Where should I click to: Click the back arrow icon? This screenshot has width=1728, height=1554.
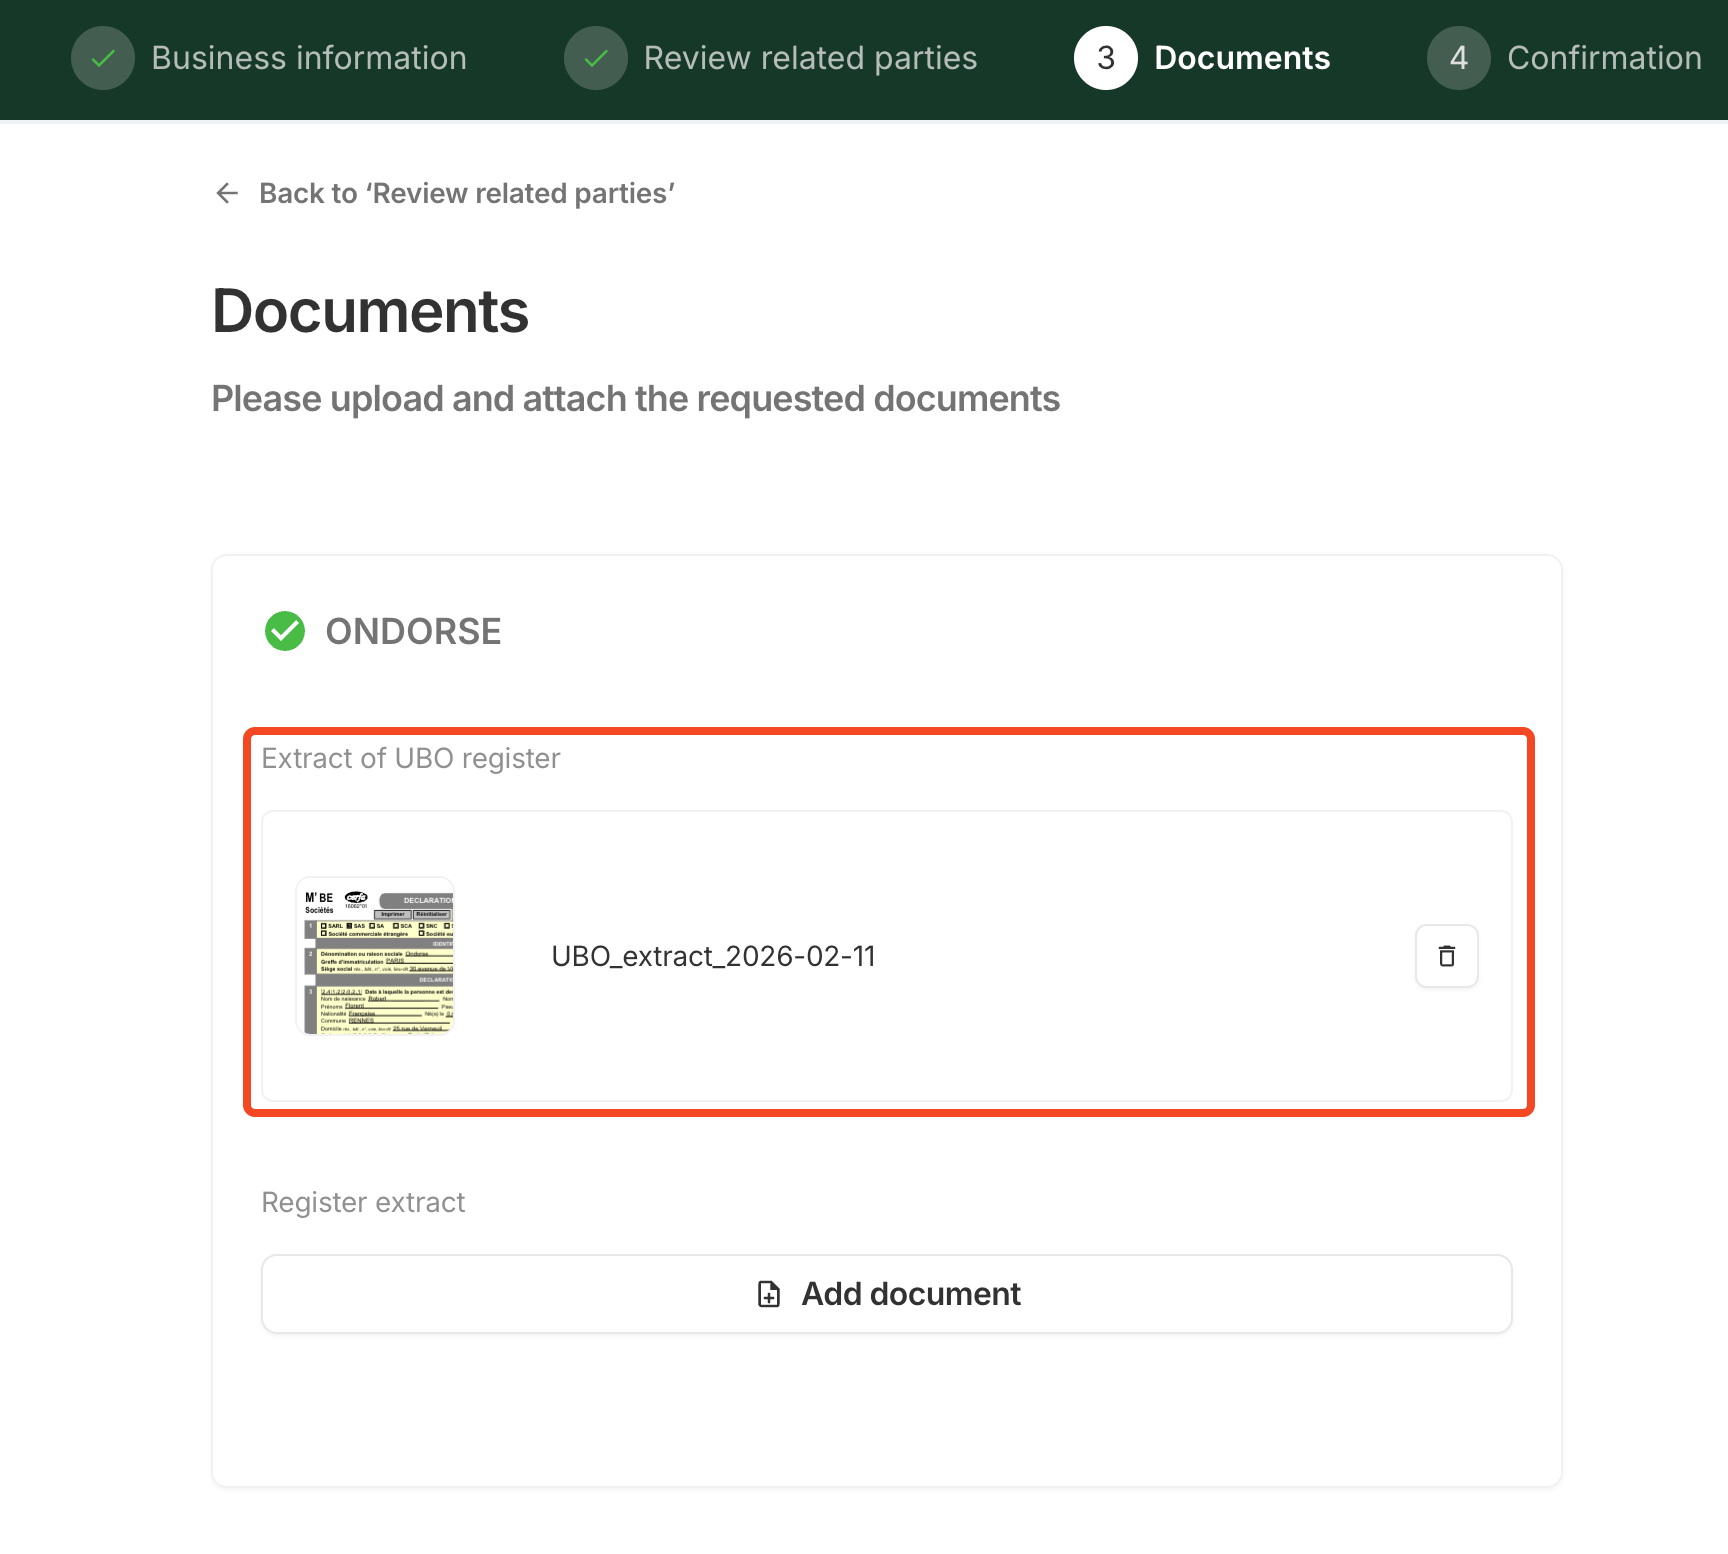(x=227, y=193)
